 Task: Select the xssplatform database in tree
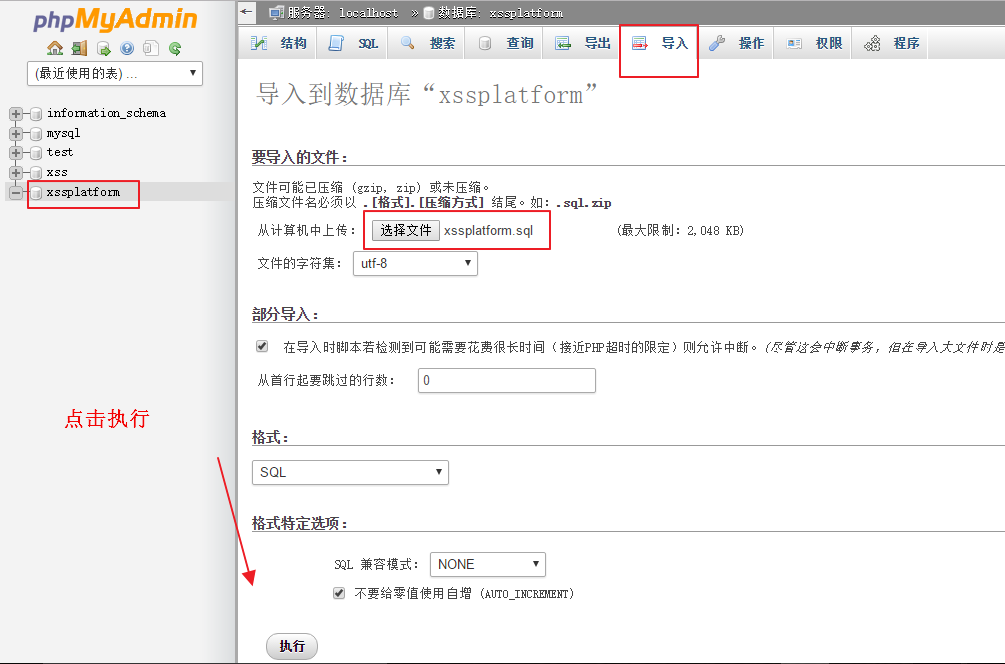pyautogui.click(x=83, y=192)
